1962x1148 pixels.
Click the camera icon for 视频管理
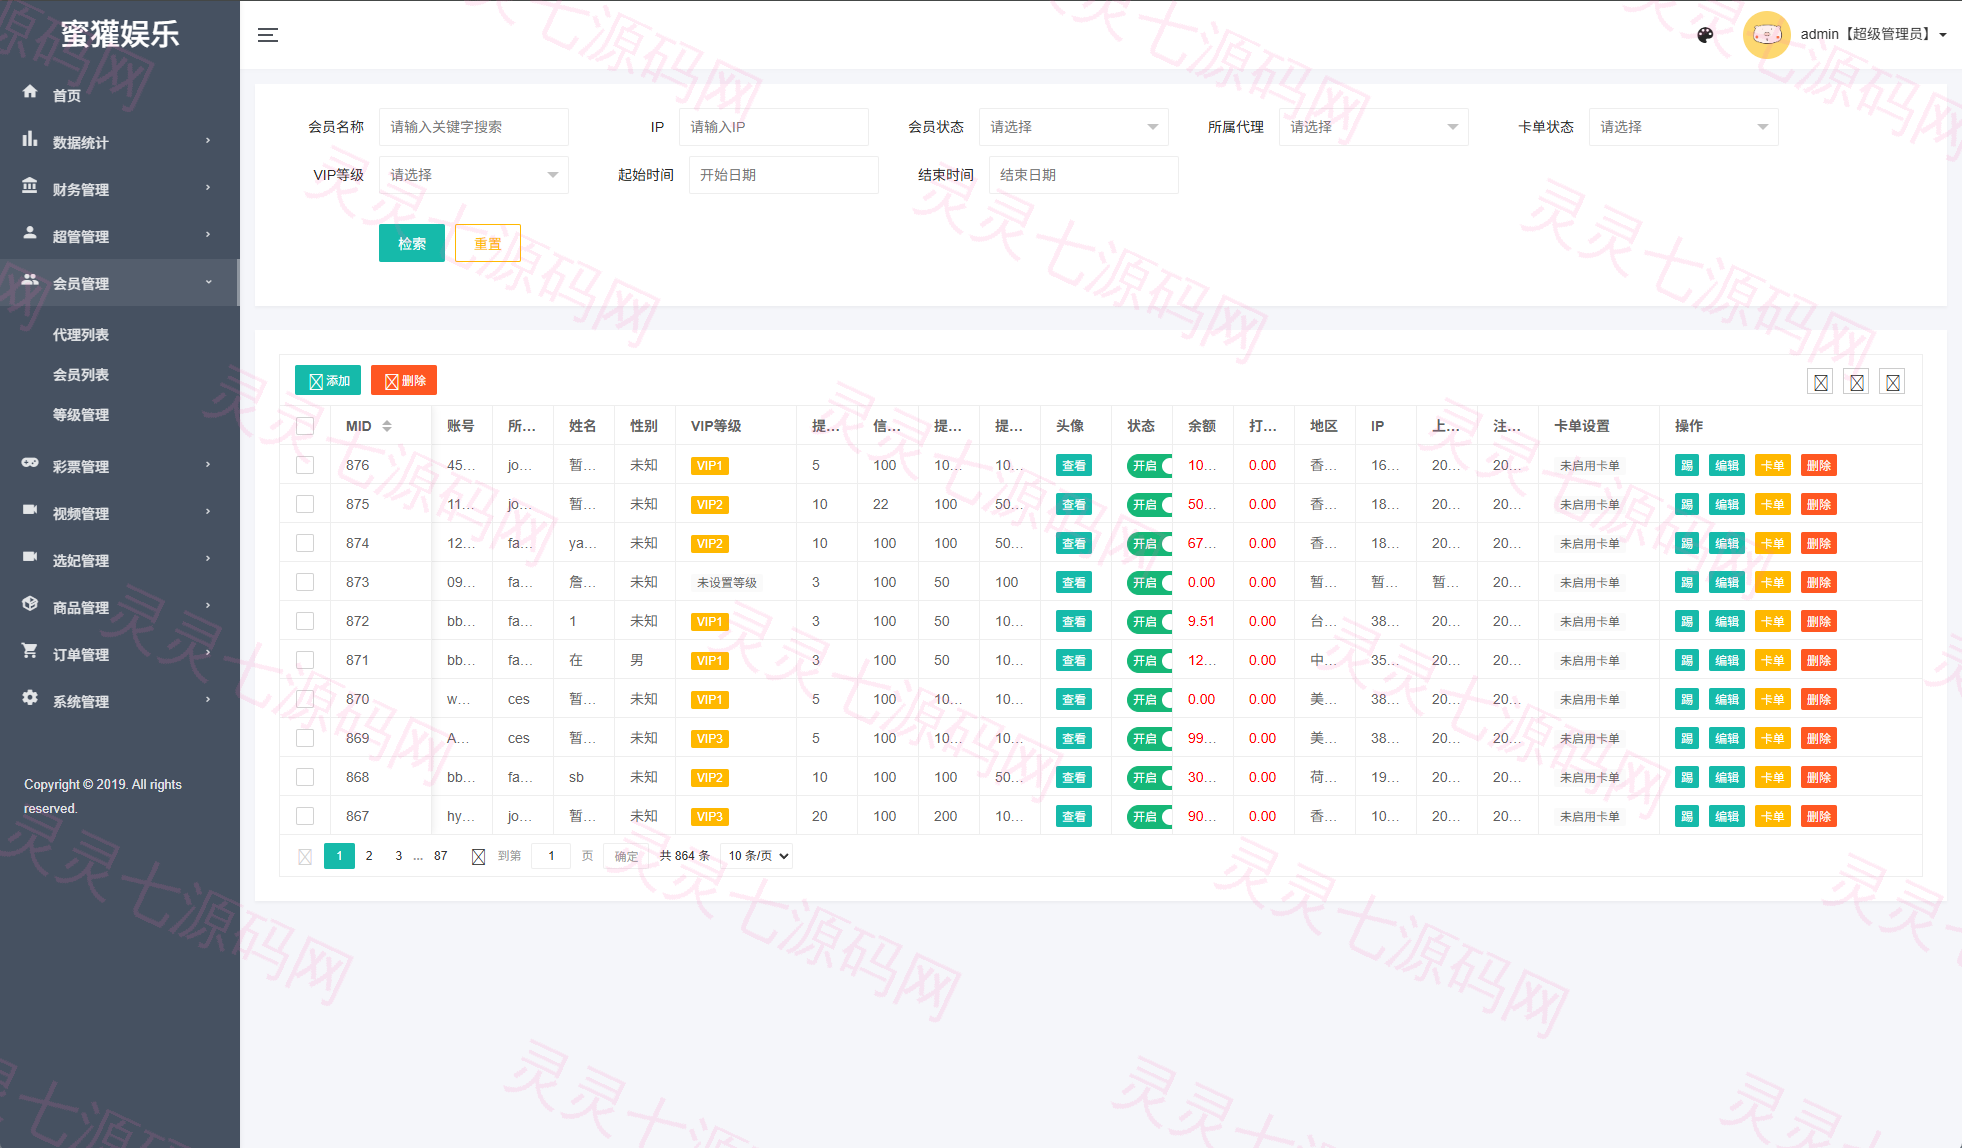pos(30,510)
